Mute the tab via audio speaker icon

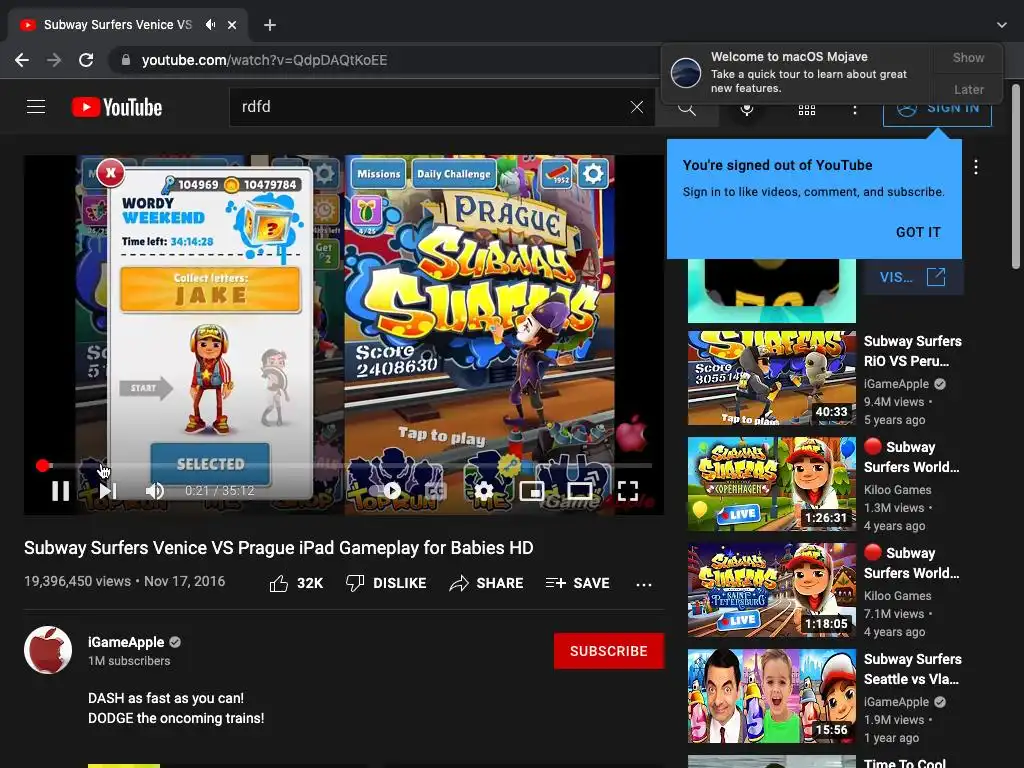coord(210,25)
